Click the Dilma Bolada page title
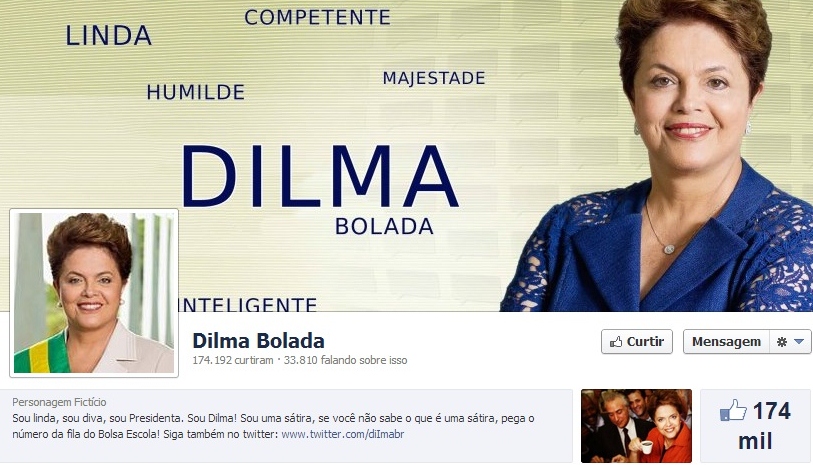Image resolution: width=813 pixels, height=465 pixels. [258, 341]
